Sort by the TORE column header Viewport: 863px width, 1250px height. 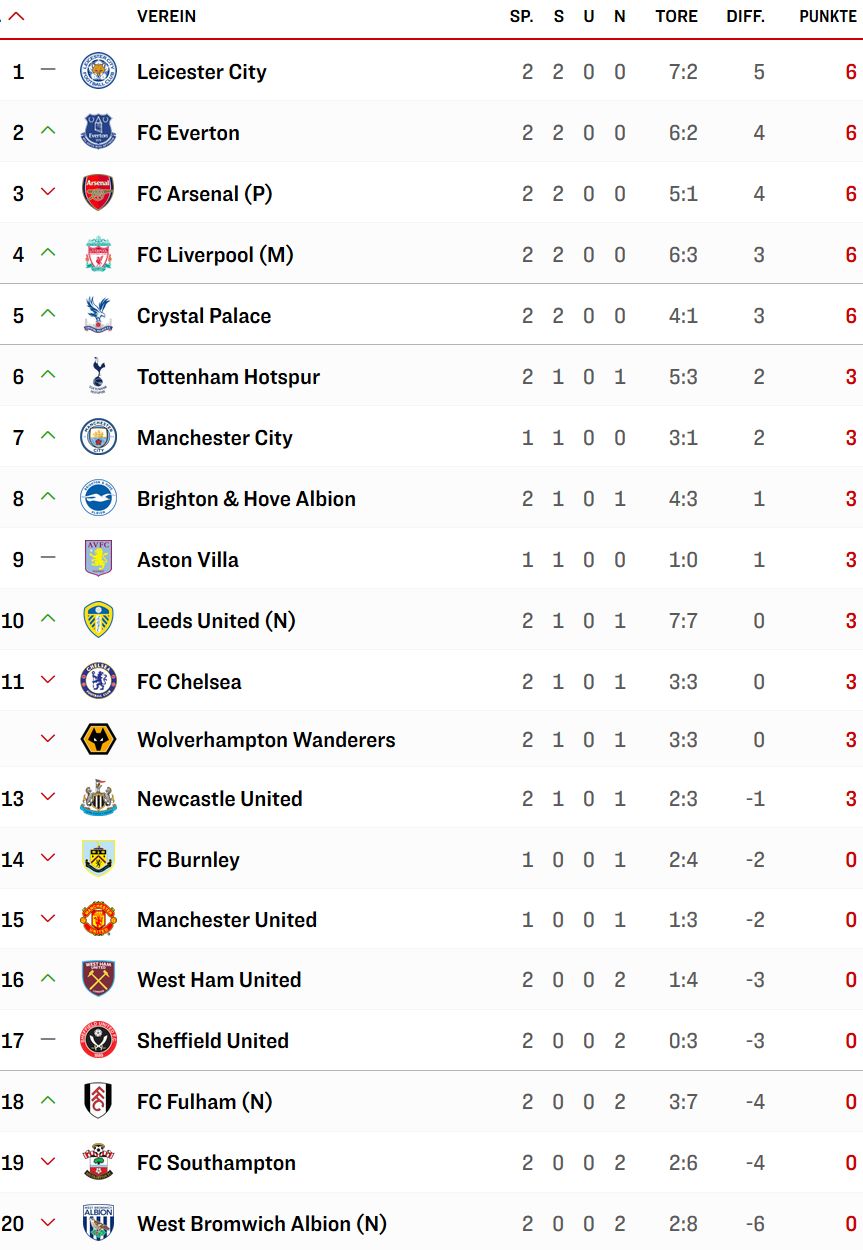click(677, 17)
